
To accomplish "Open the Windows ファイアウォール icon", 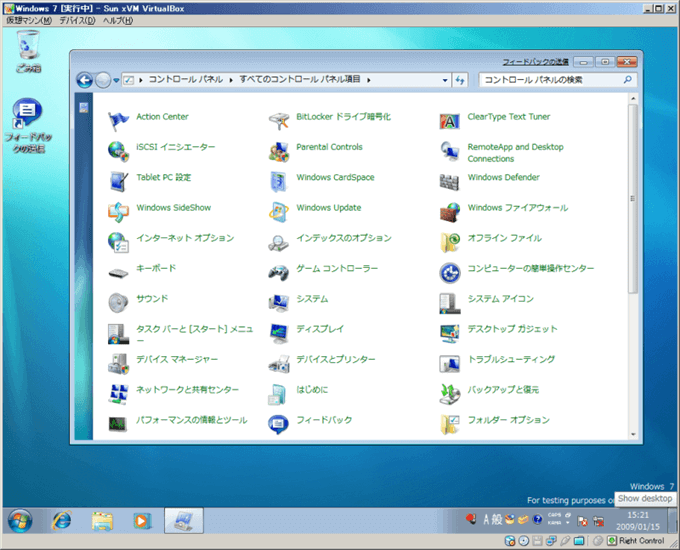I will (450, 211).
